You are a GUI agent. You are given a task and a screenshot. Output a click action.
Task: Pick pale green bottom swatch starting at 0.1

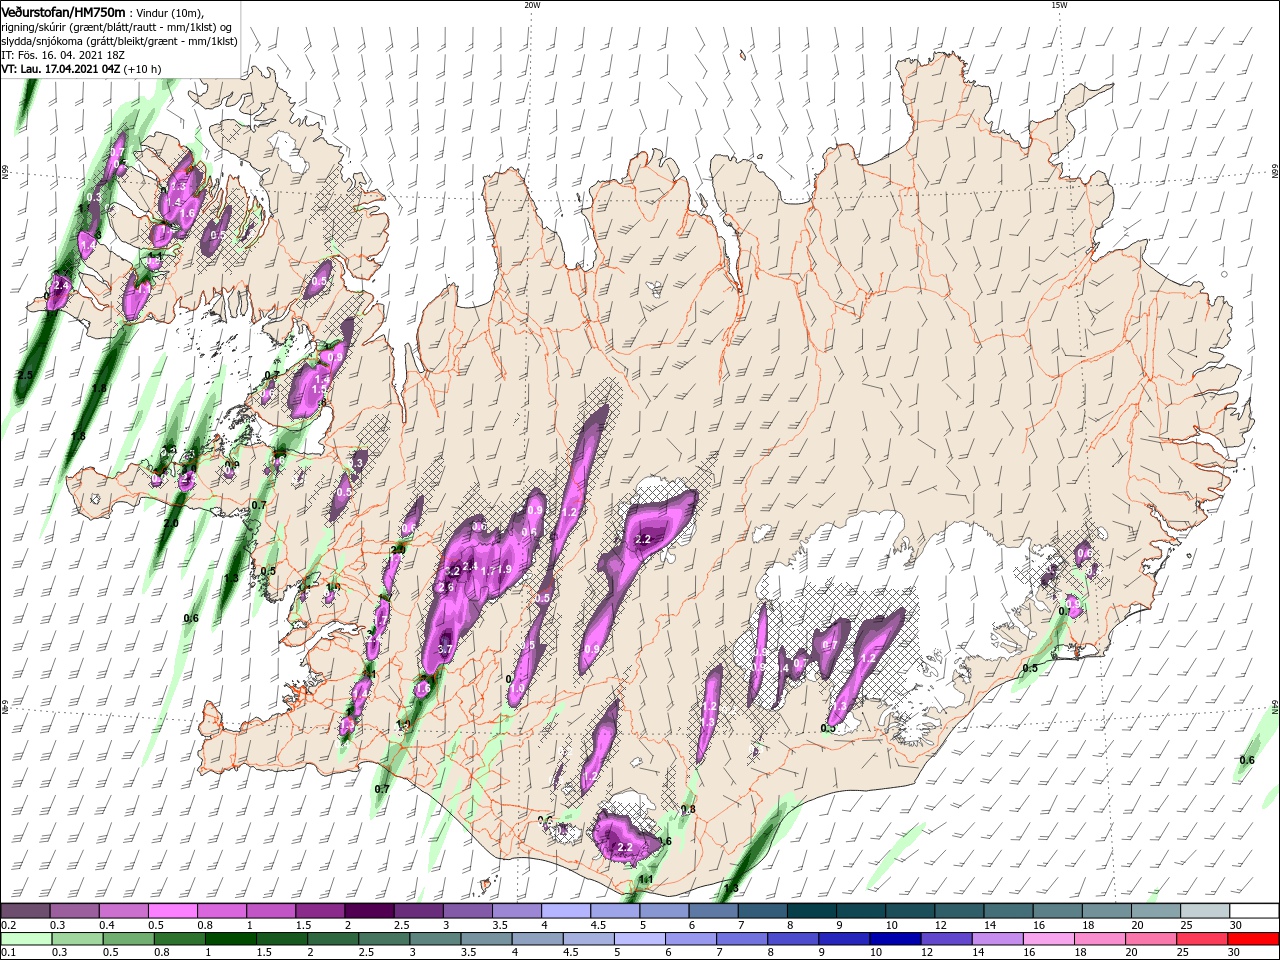(x=25, y=939)
